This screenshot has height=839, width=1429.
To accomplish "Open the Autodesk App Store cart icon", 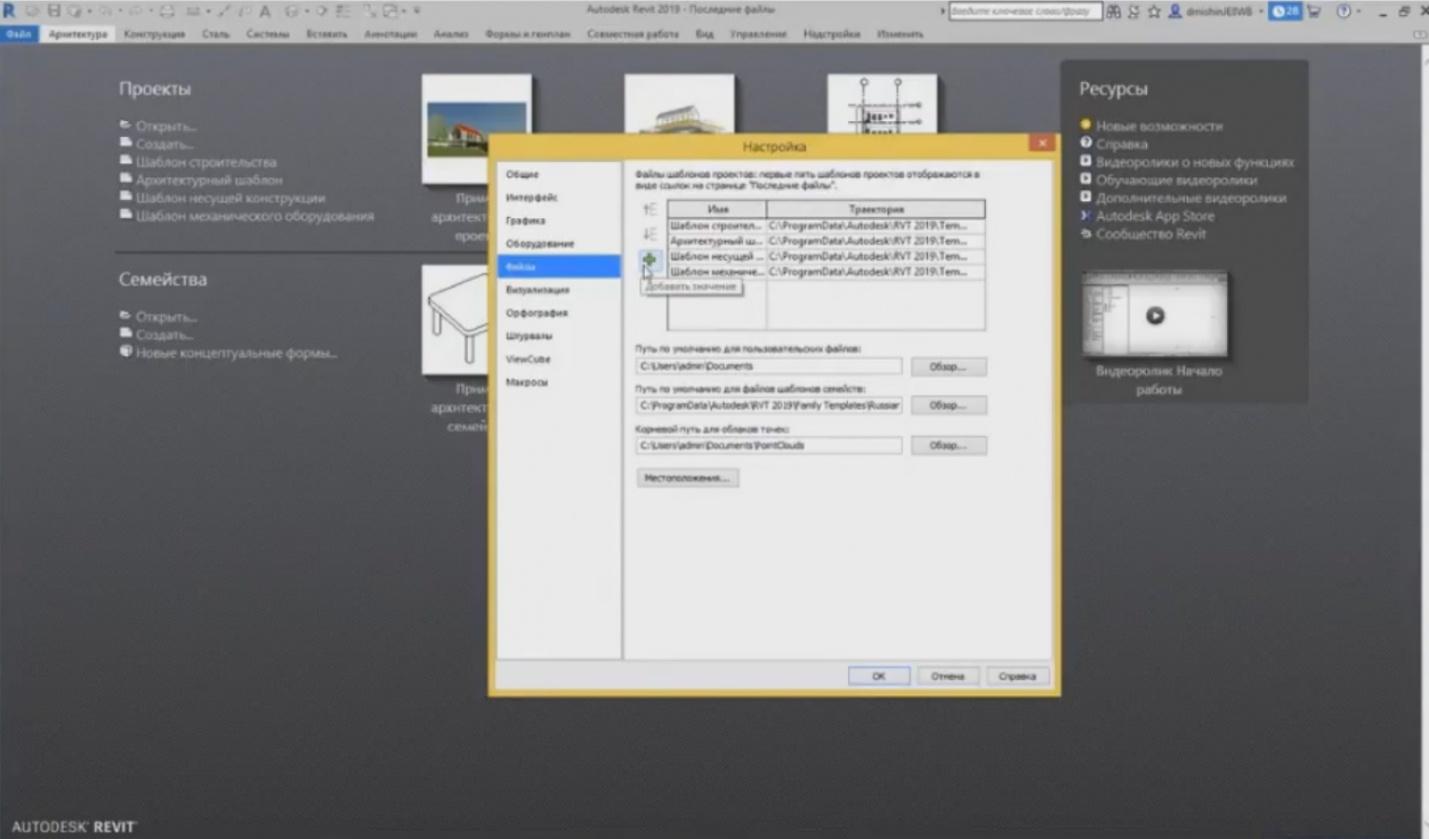I will click(x=1314, y=11).
